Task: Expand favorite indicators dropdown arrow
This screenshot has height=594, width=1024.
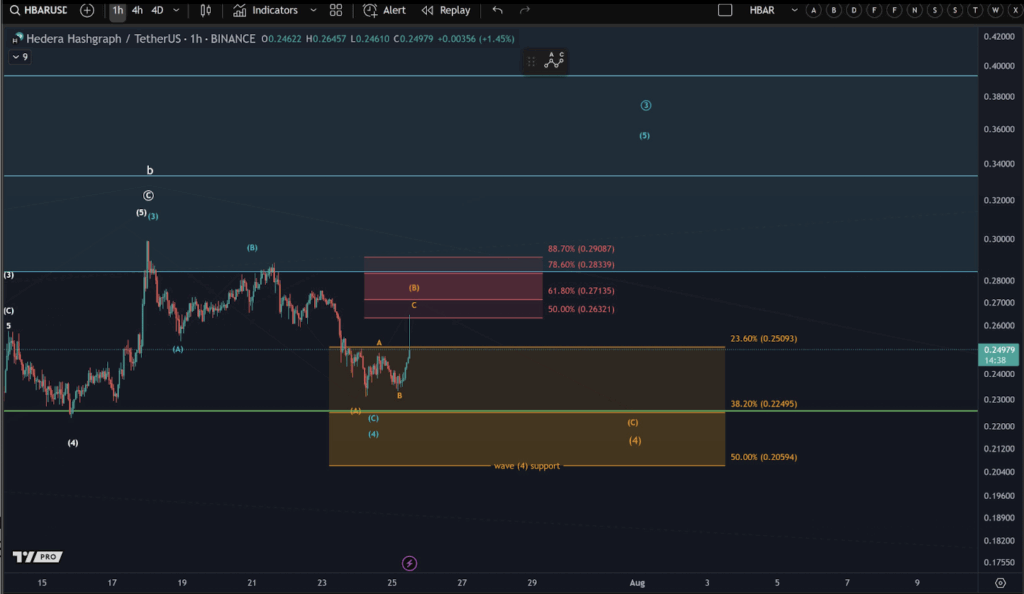Action: click(313, 10)
